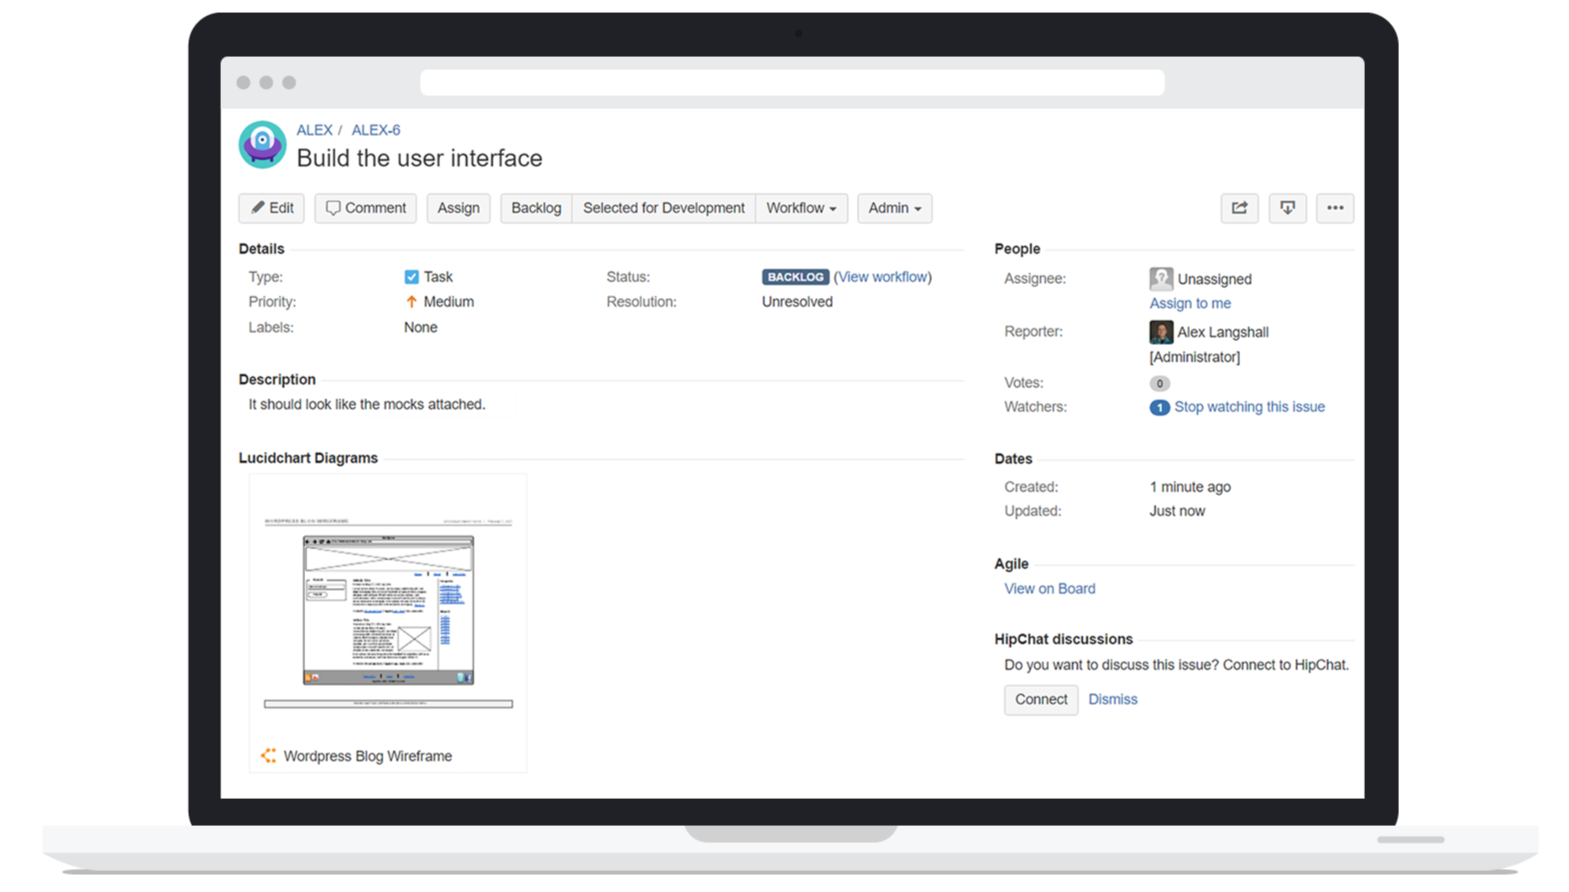
Task: Click the Task type checkbox icon
Action: 411,277
